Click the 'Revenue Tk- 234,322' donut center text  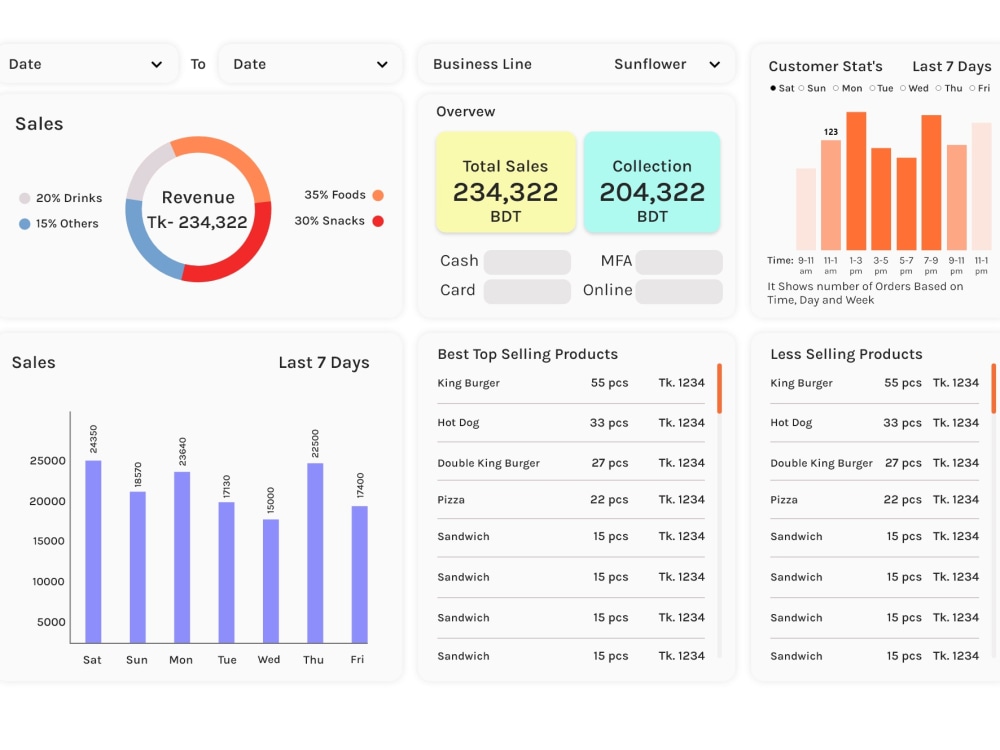(x=198, y=210)
